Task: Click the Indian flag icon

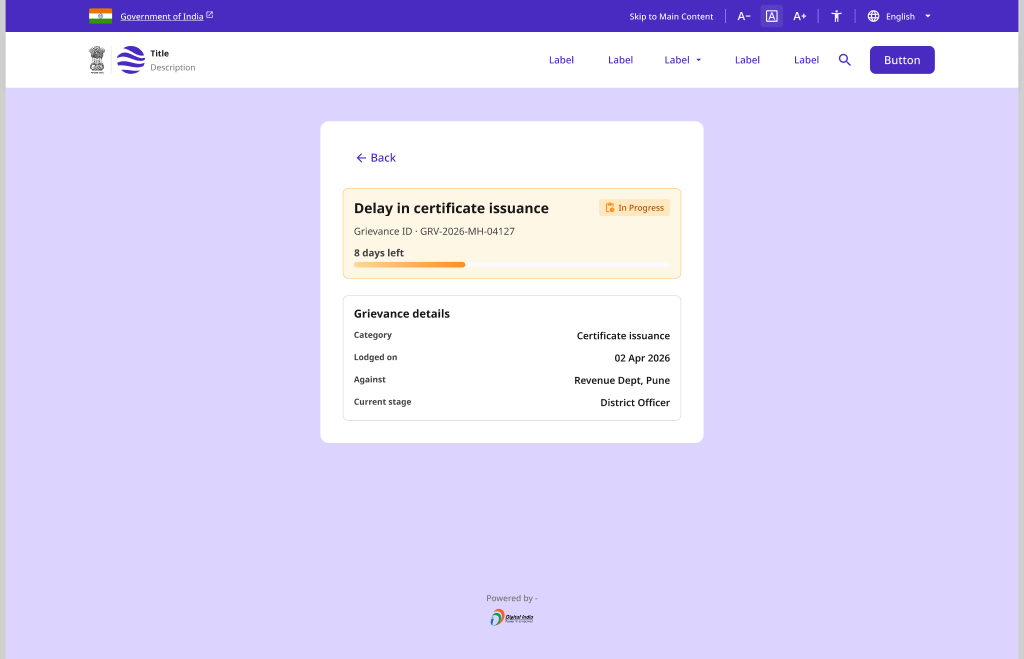Action: tap(100, 16)
